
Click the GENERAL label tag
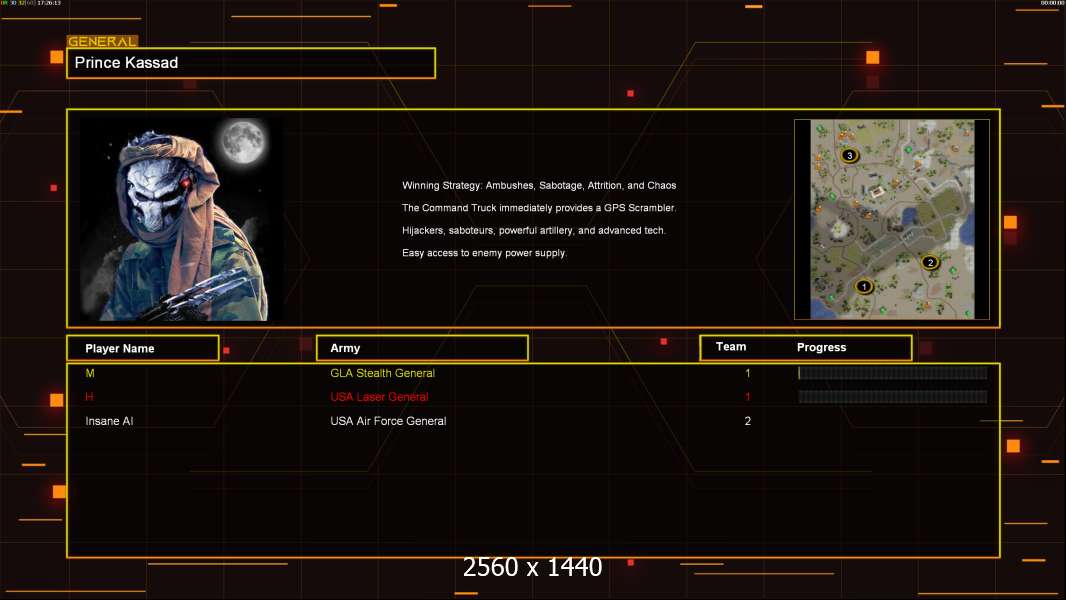(102, 41)
